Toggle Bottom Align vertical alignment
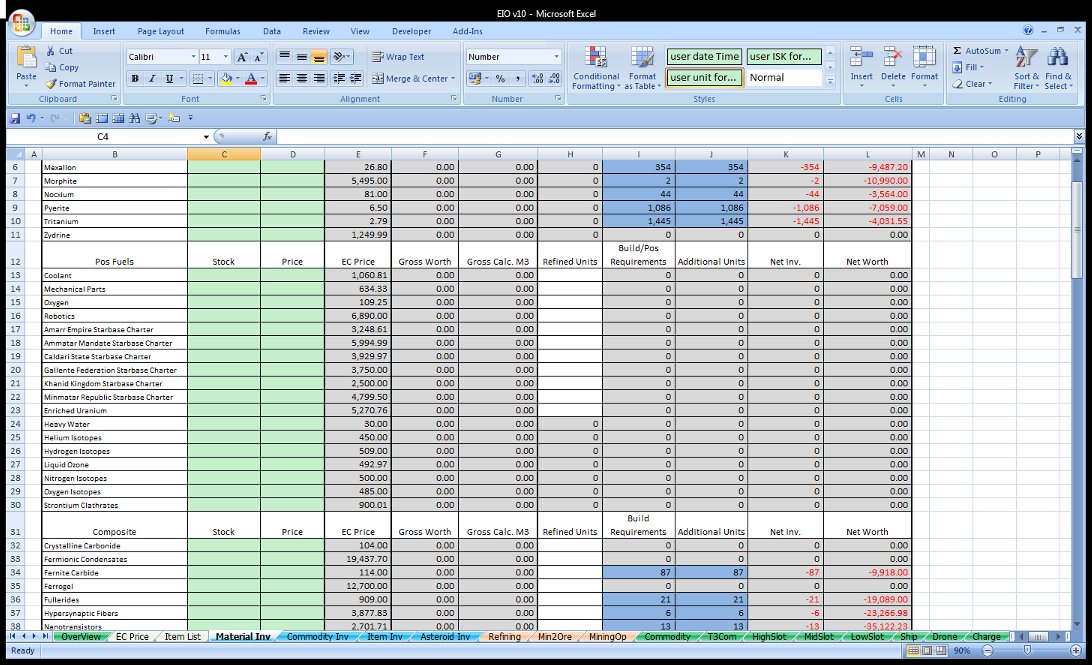The width and height of the screenshot is (1092, 665). (x=318, y=57)
